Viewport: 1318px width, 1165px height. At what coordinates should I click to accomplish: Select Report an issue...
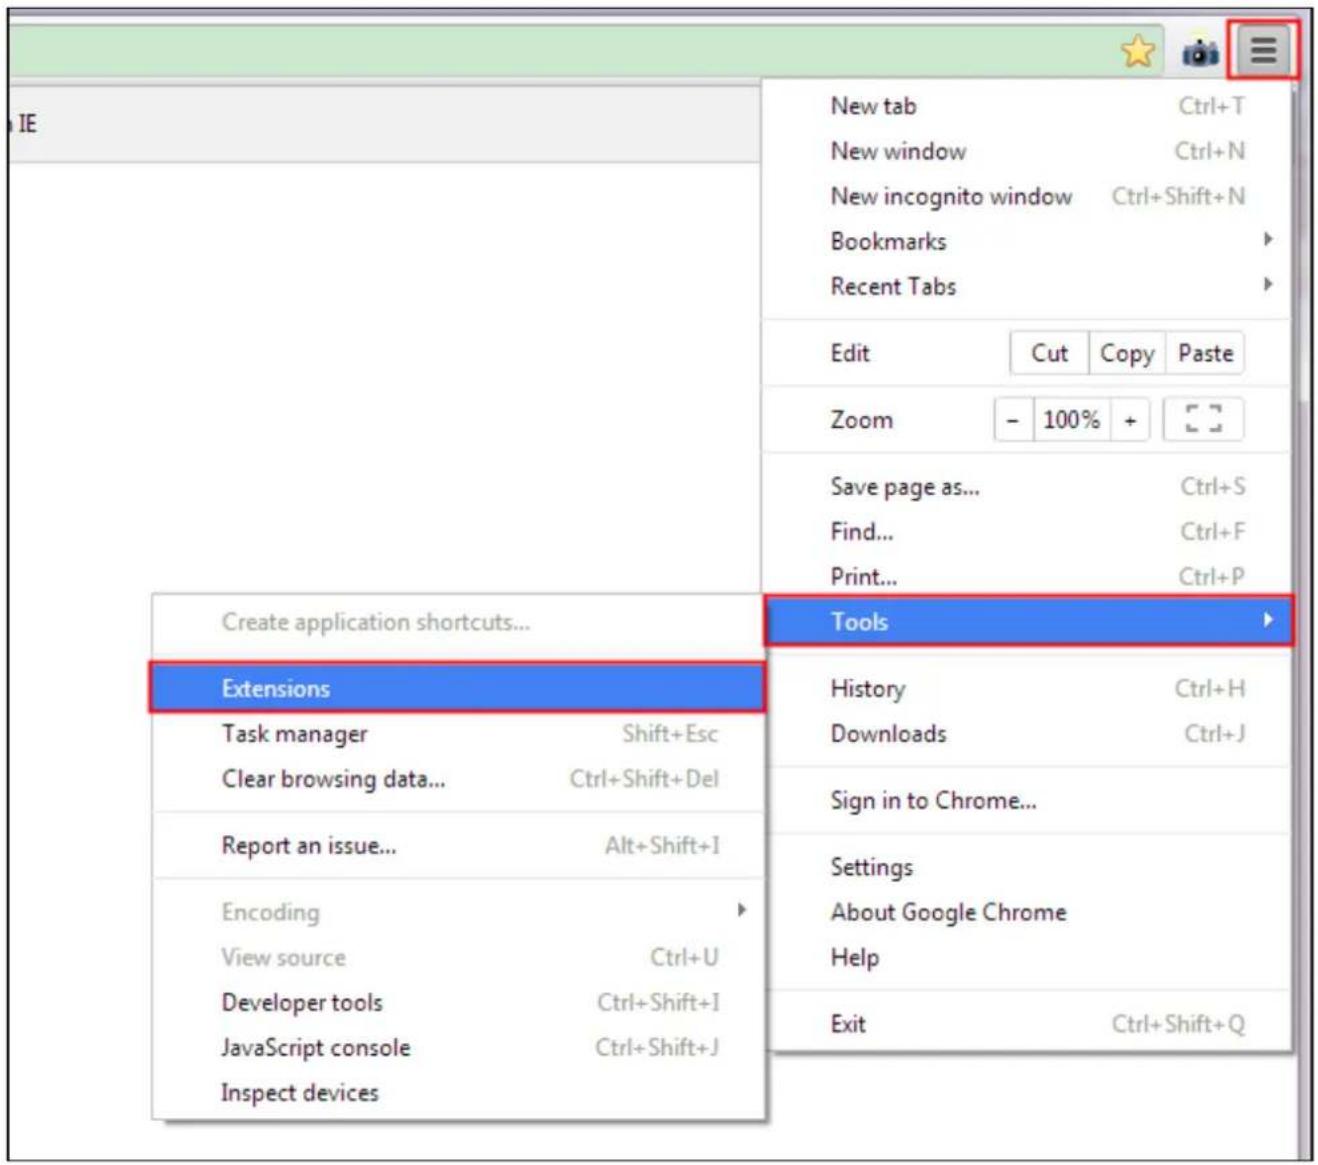[x=459, y=846]
